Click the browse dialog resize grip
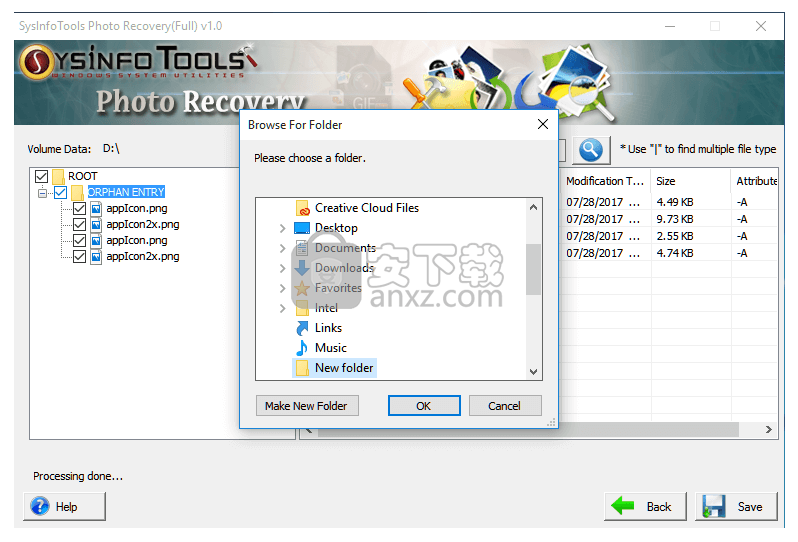Image resolution: width=798 pixels, height=542 pixels. (x=551, y=422)
